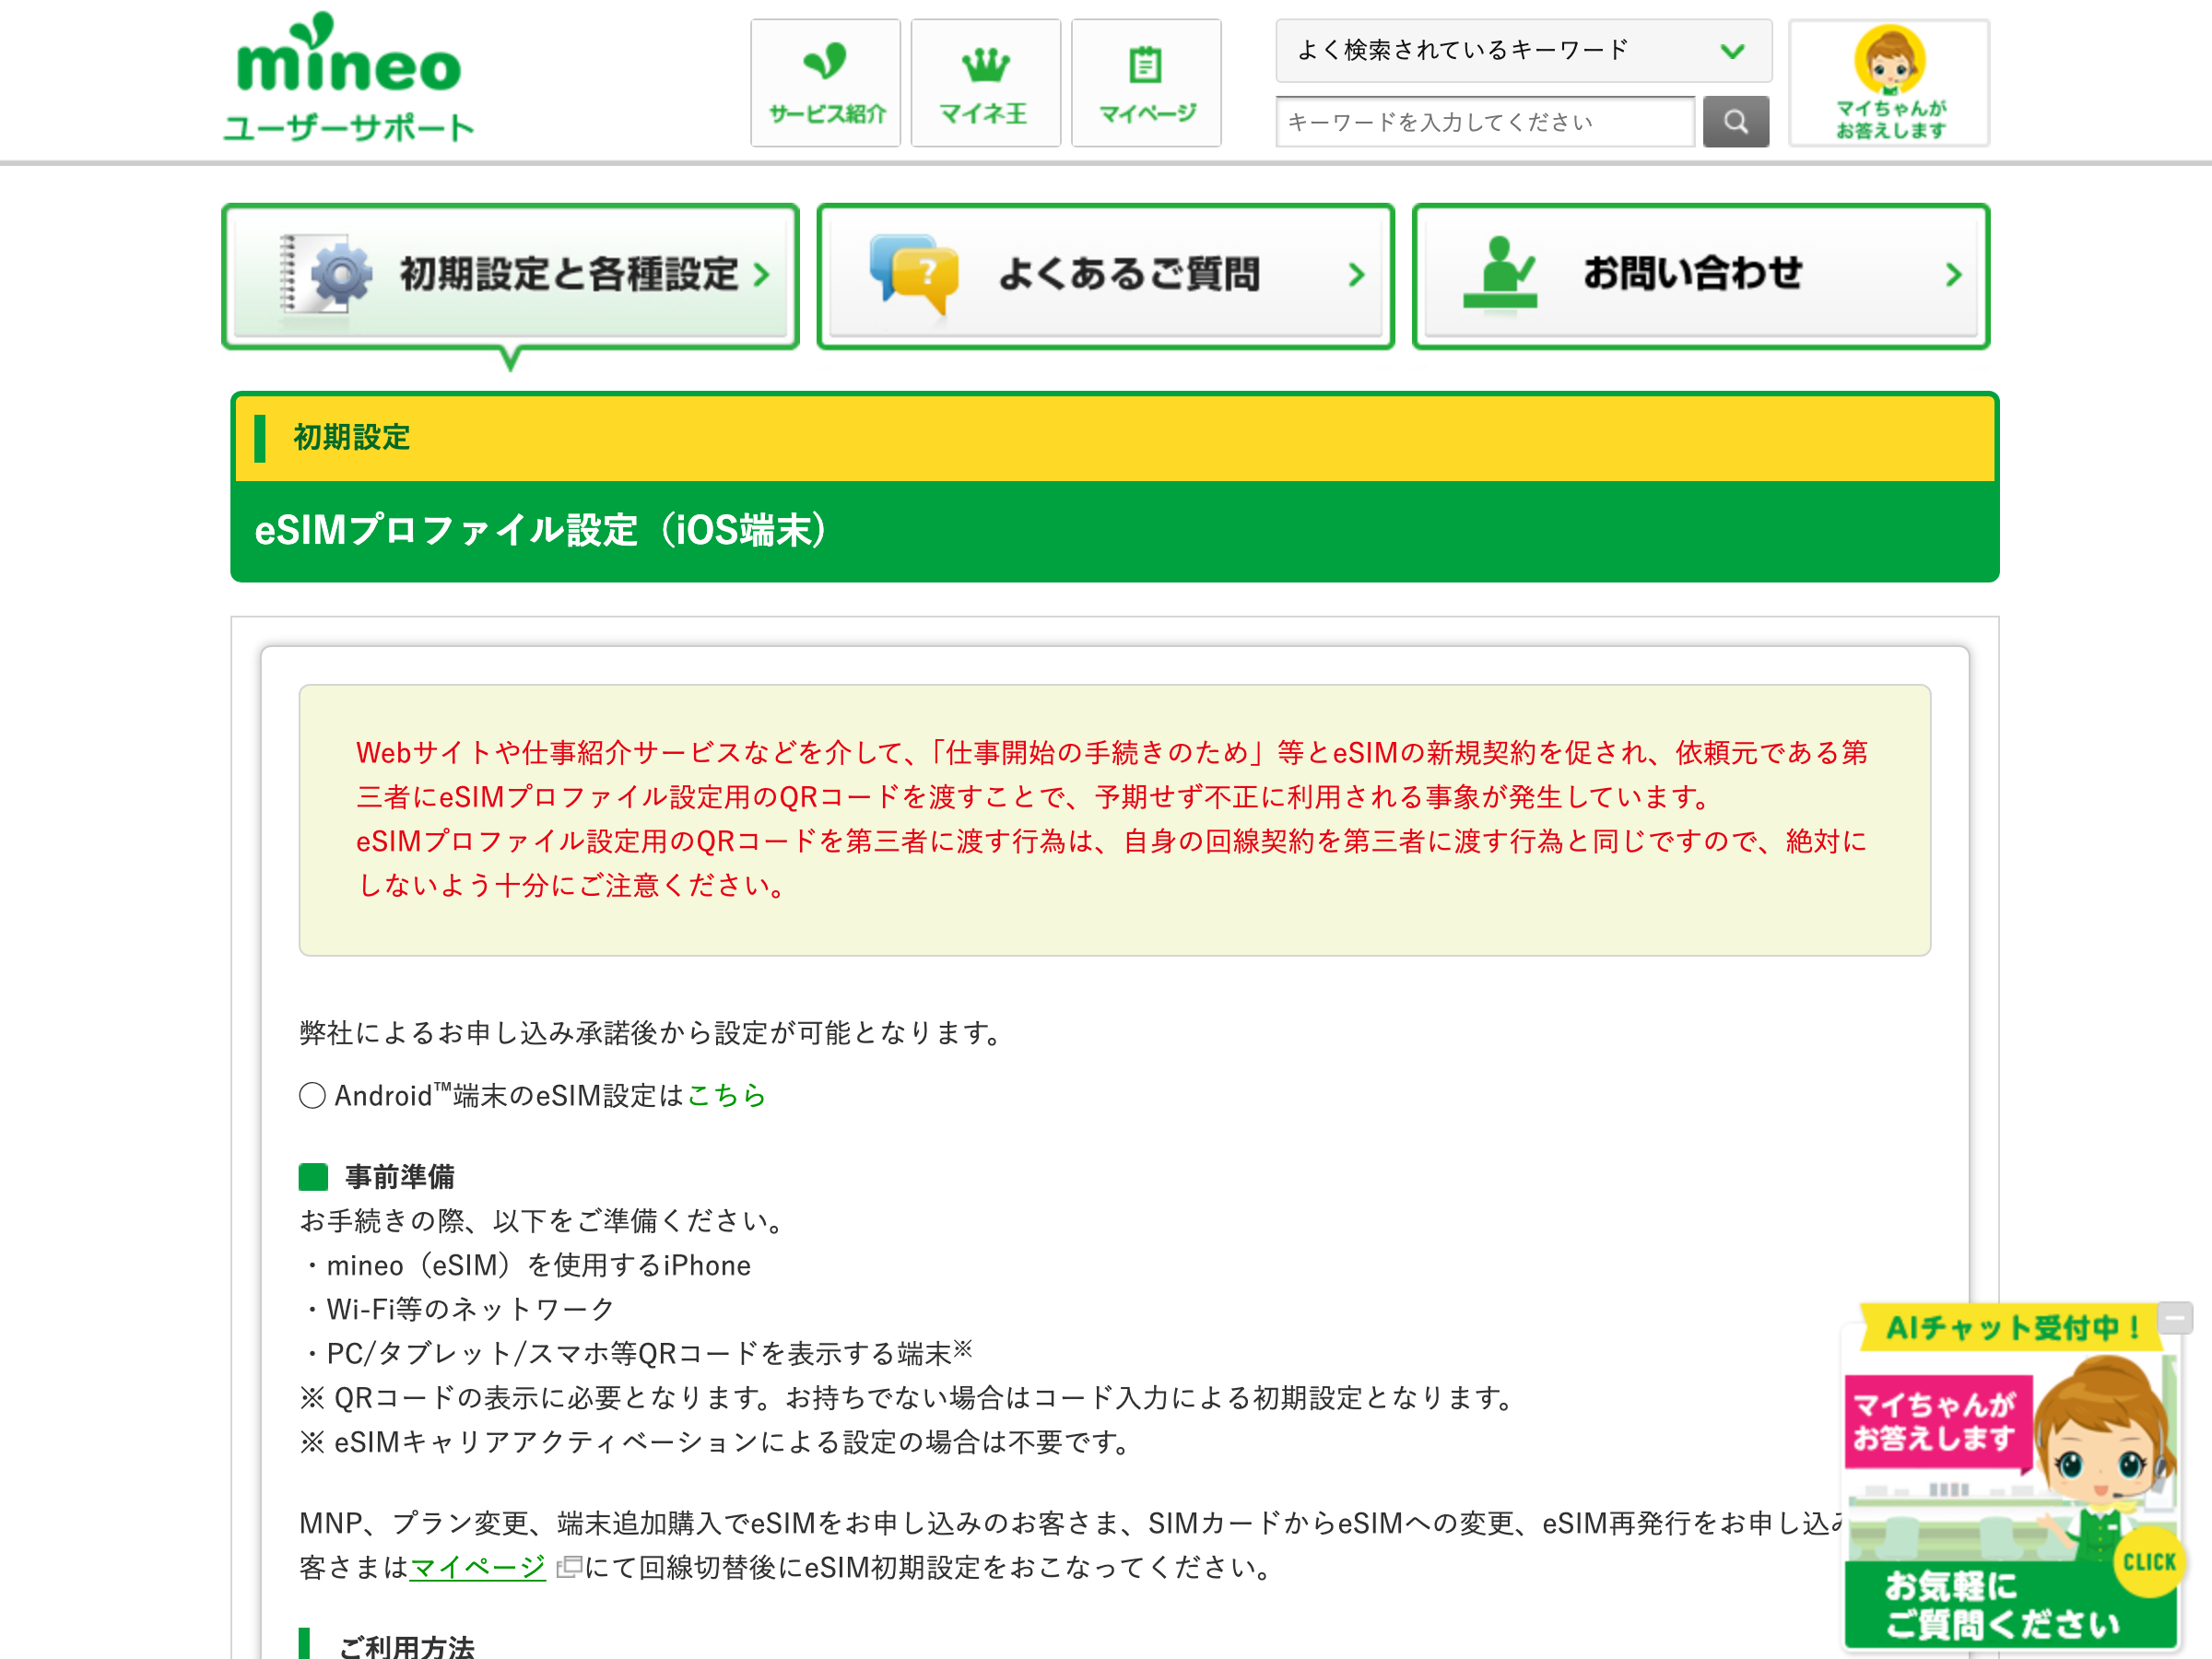The image size is (2212, 1659).
Task: Click the gear notebook icon in 初期設定と各種設定
Action: coord(327,274)
